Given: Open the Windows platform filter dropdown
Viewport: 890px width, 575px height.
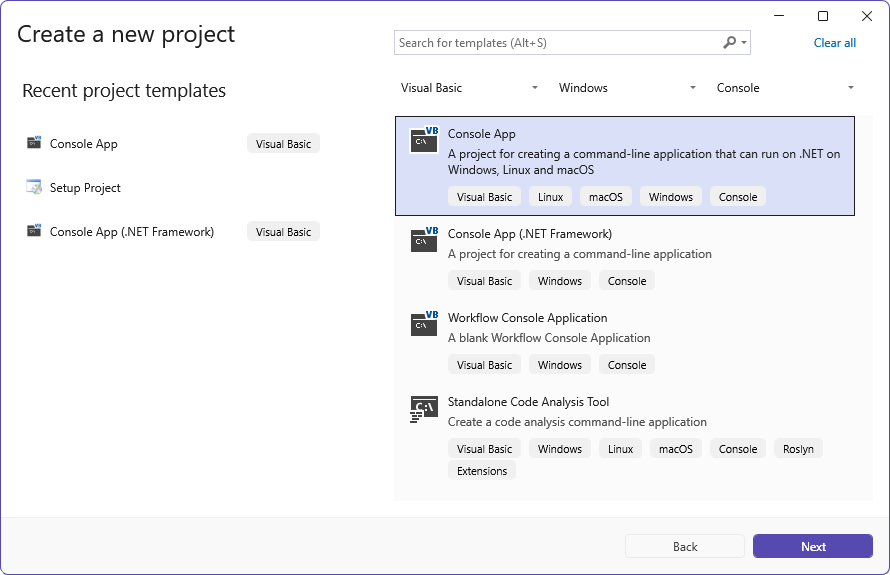Looking at the screenshot, I should tap(627, 88).
